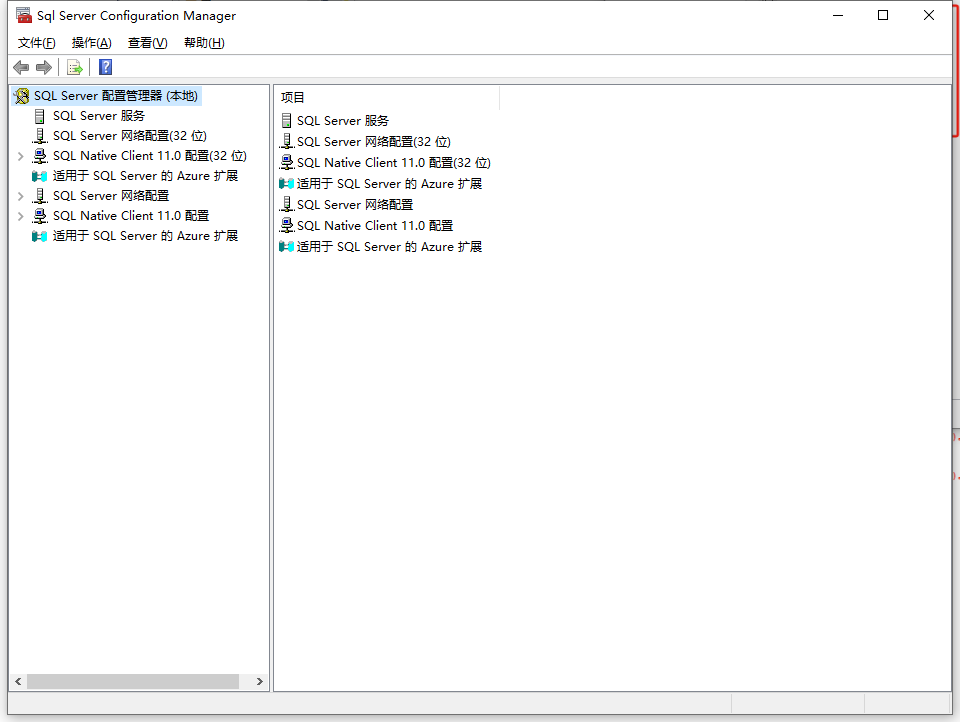Select SQL Server 网络配置 label in tree

point(111,196)
